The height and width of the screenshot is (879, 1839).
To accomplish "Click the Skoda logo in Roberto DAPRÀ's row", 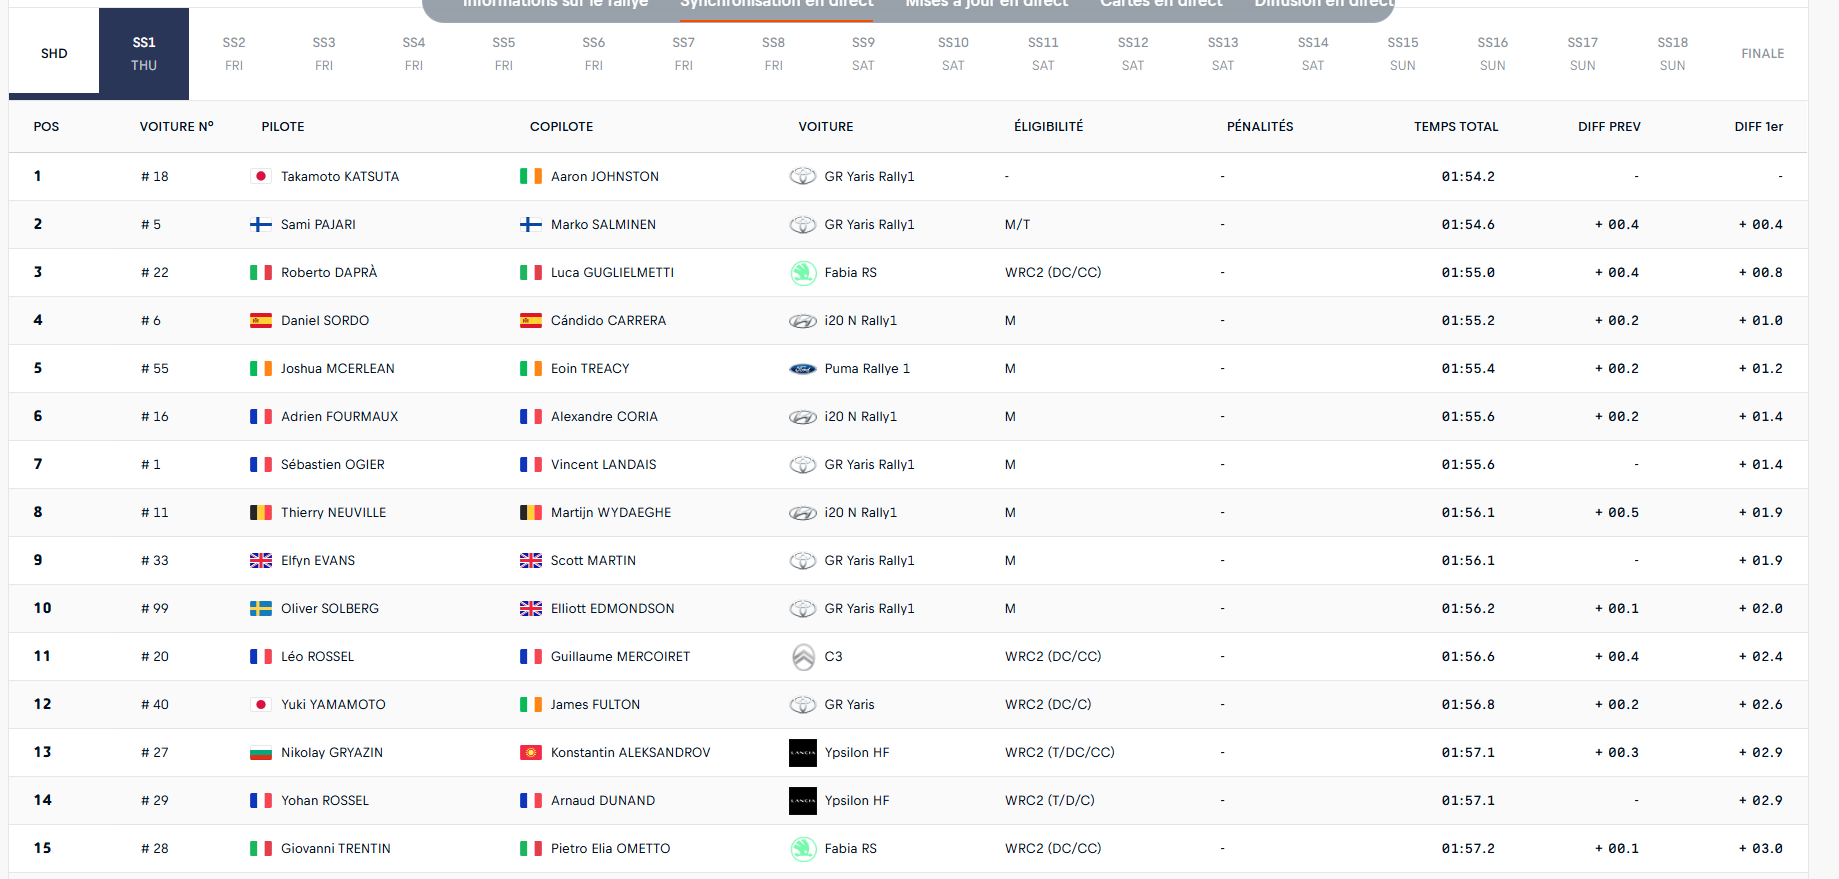I will coord(803,272).
